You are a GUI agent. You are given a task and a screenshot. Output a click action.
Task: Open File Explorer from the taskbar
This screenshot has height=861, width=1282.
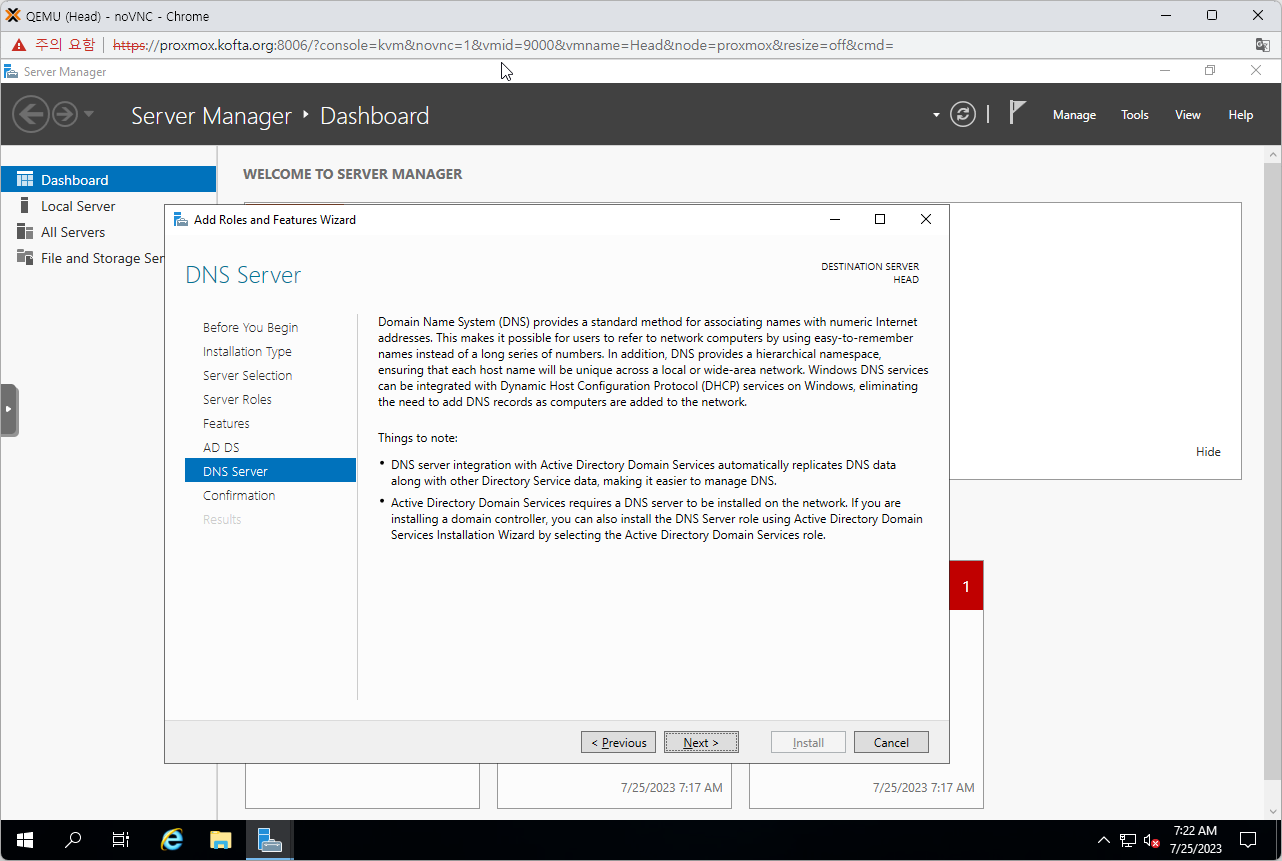(221, 840)
